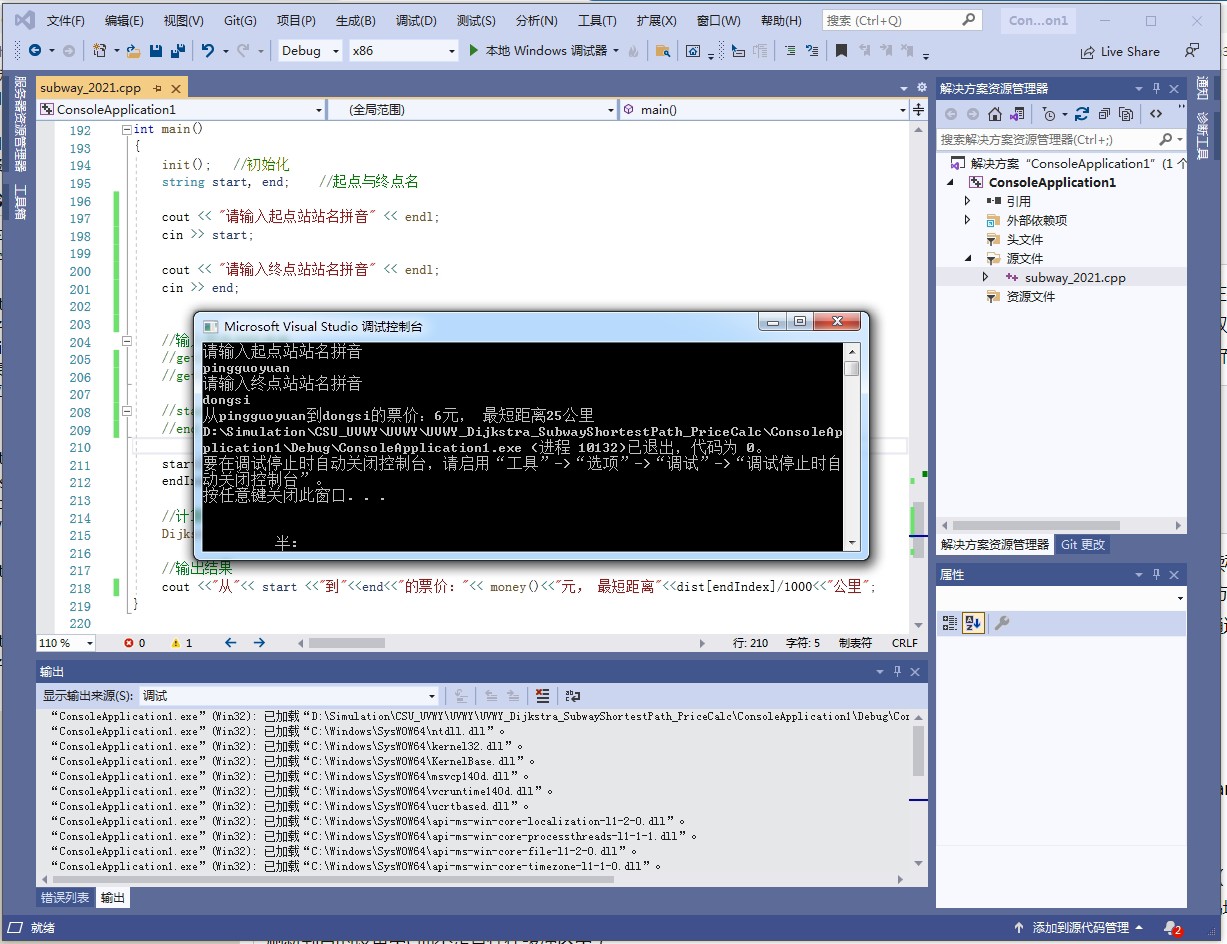Open the 调试(D) menu
The width and height of the screenshot is (1227, 944).
[416, 20]
